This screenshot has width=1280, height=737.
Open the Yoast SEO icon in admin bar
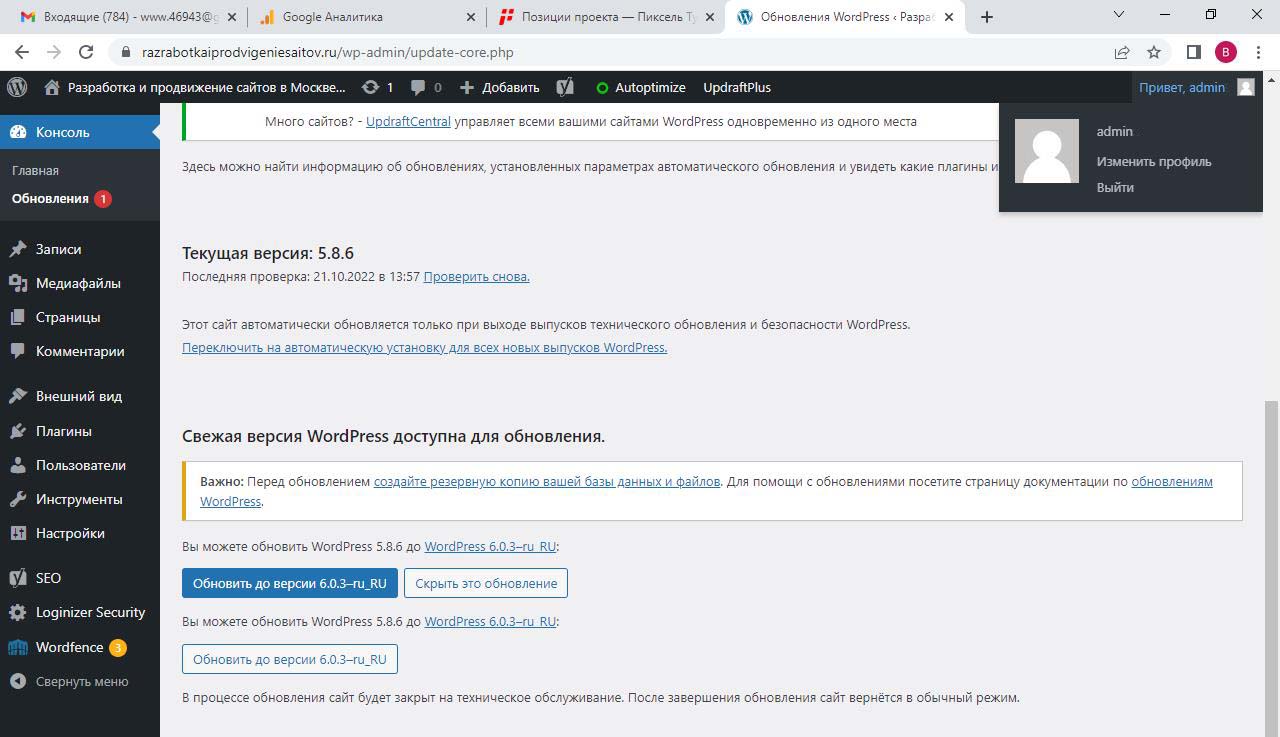click(565, 87)
